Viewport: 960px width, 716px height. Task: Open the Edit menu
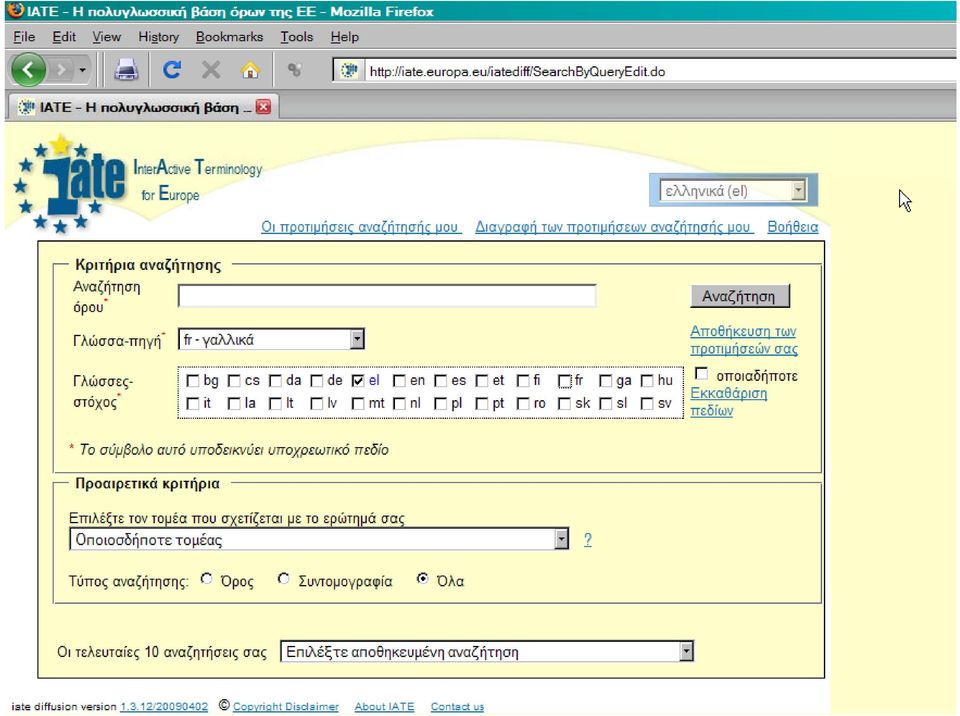(x=64, y=37)
